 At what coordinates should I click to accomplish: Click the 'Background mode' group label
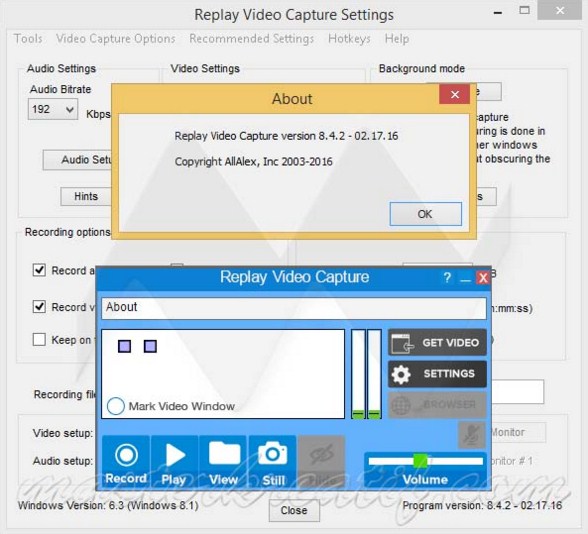[422, 69]
